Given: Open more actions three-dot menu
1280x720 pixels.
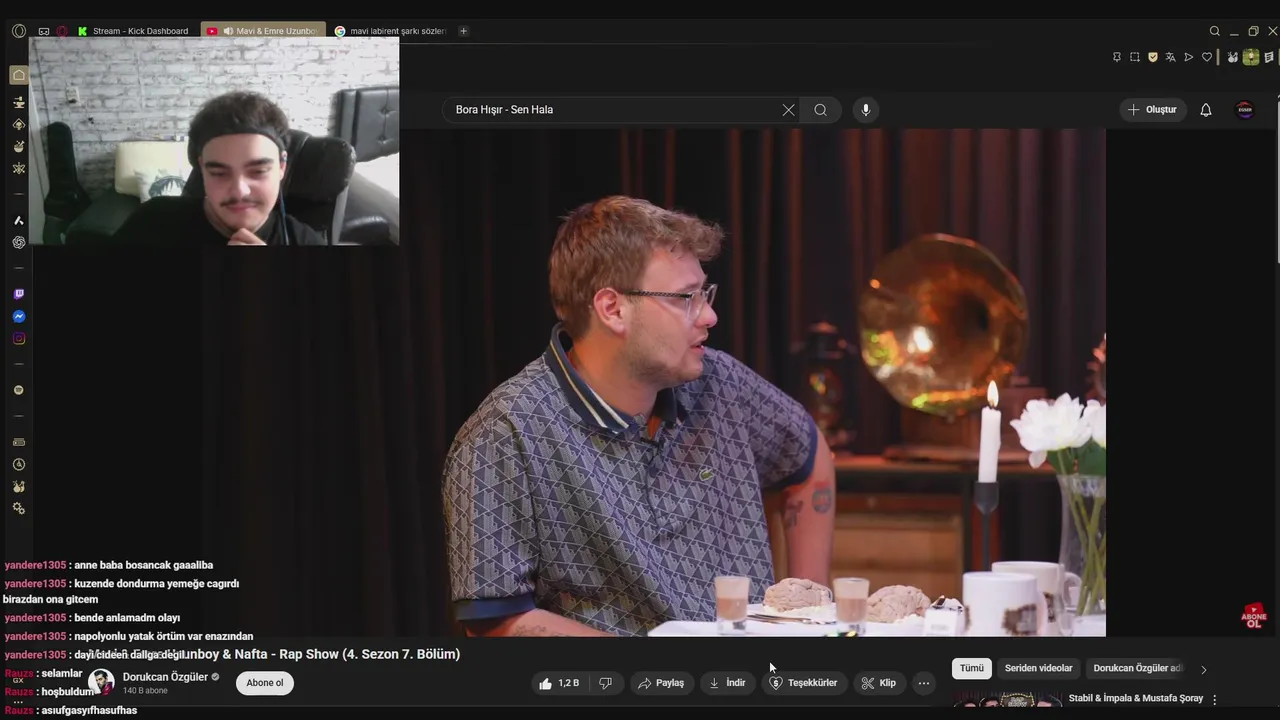Looking at the screenshot, I should pyautogui.click(x=924, y=683).
